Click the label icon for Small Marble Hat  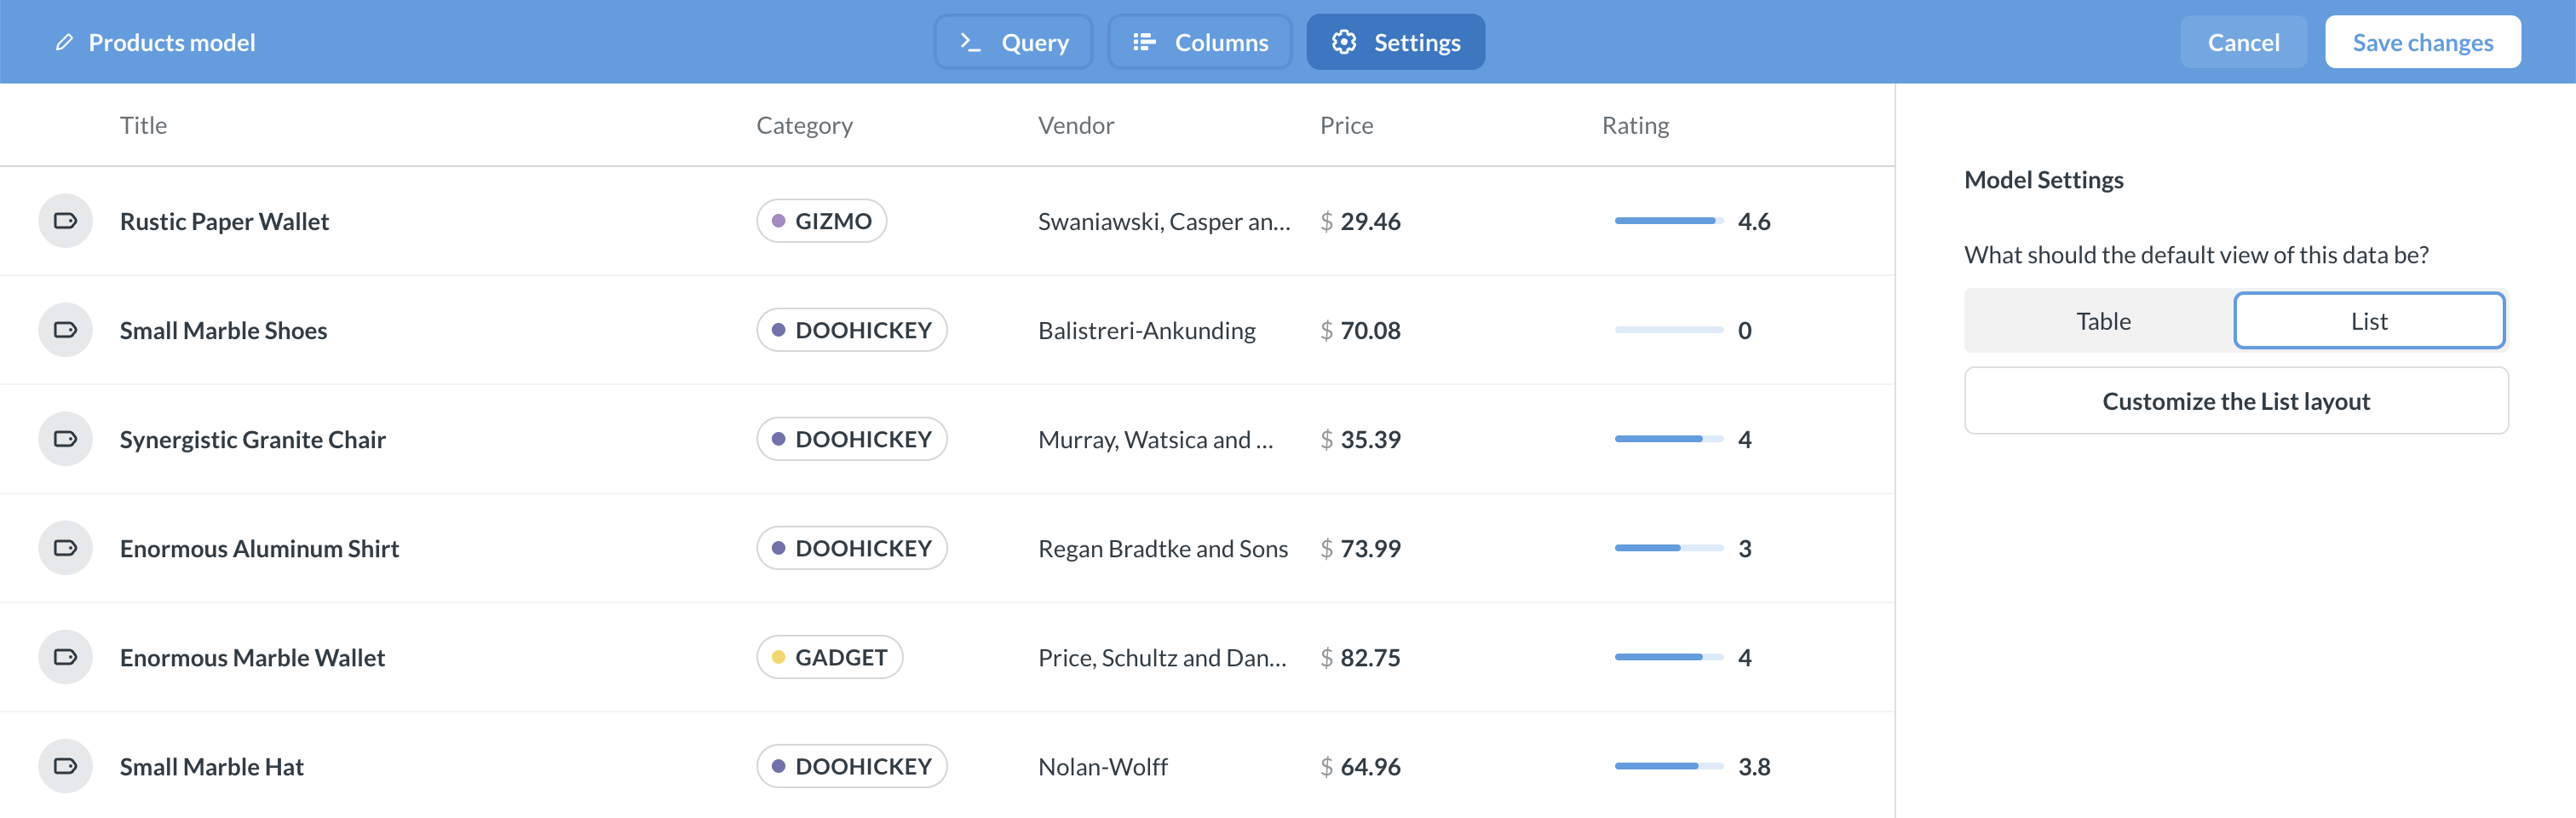(x=65, y=766)
